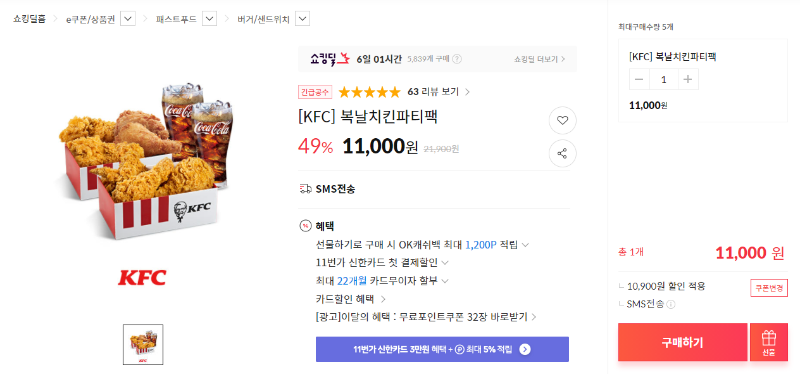The image size is (800, 374).
Task: Click the help question mark near purchase count
Action: (x=457, y=59)
